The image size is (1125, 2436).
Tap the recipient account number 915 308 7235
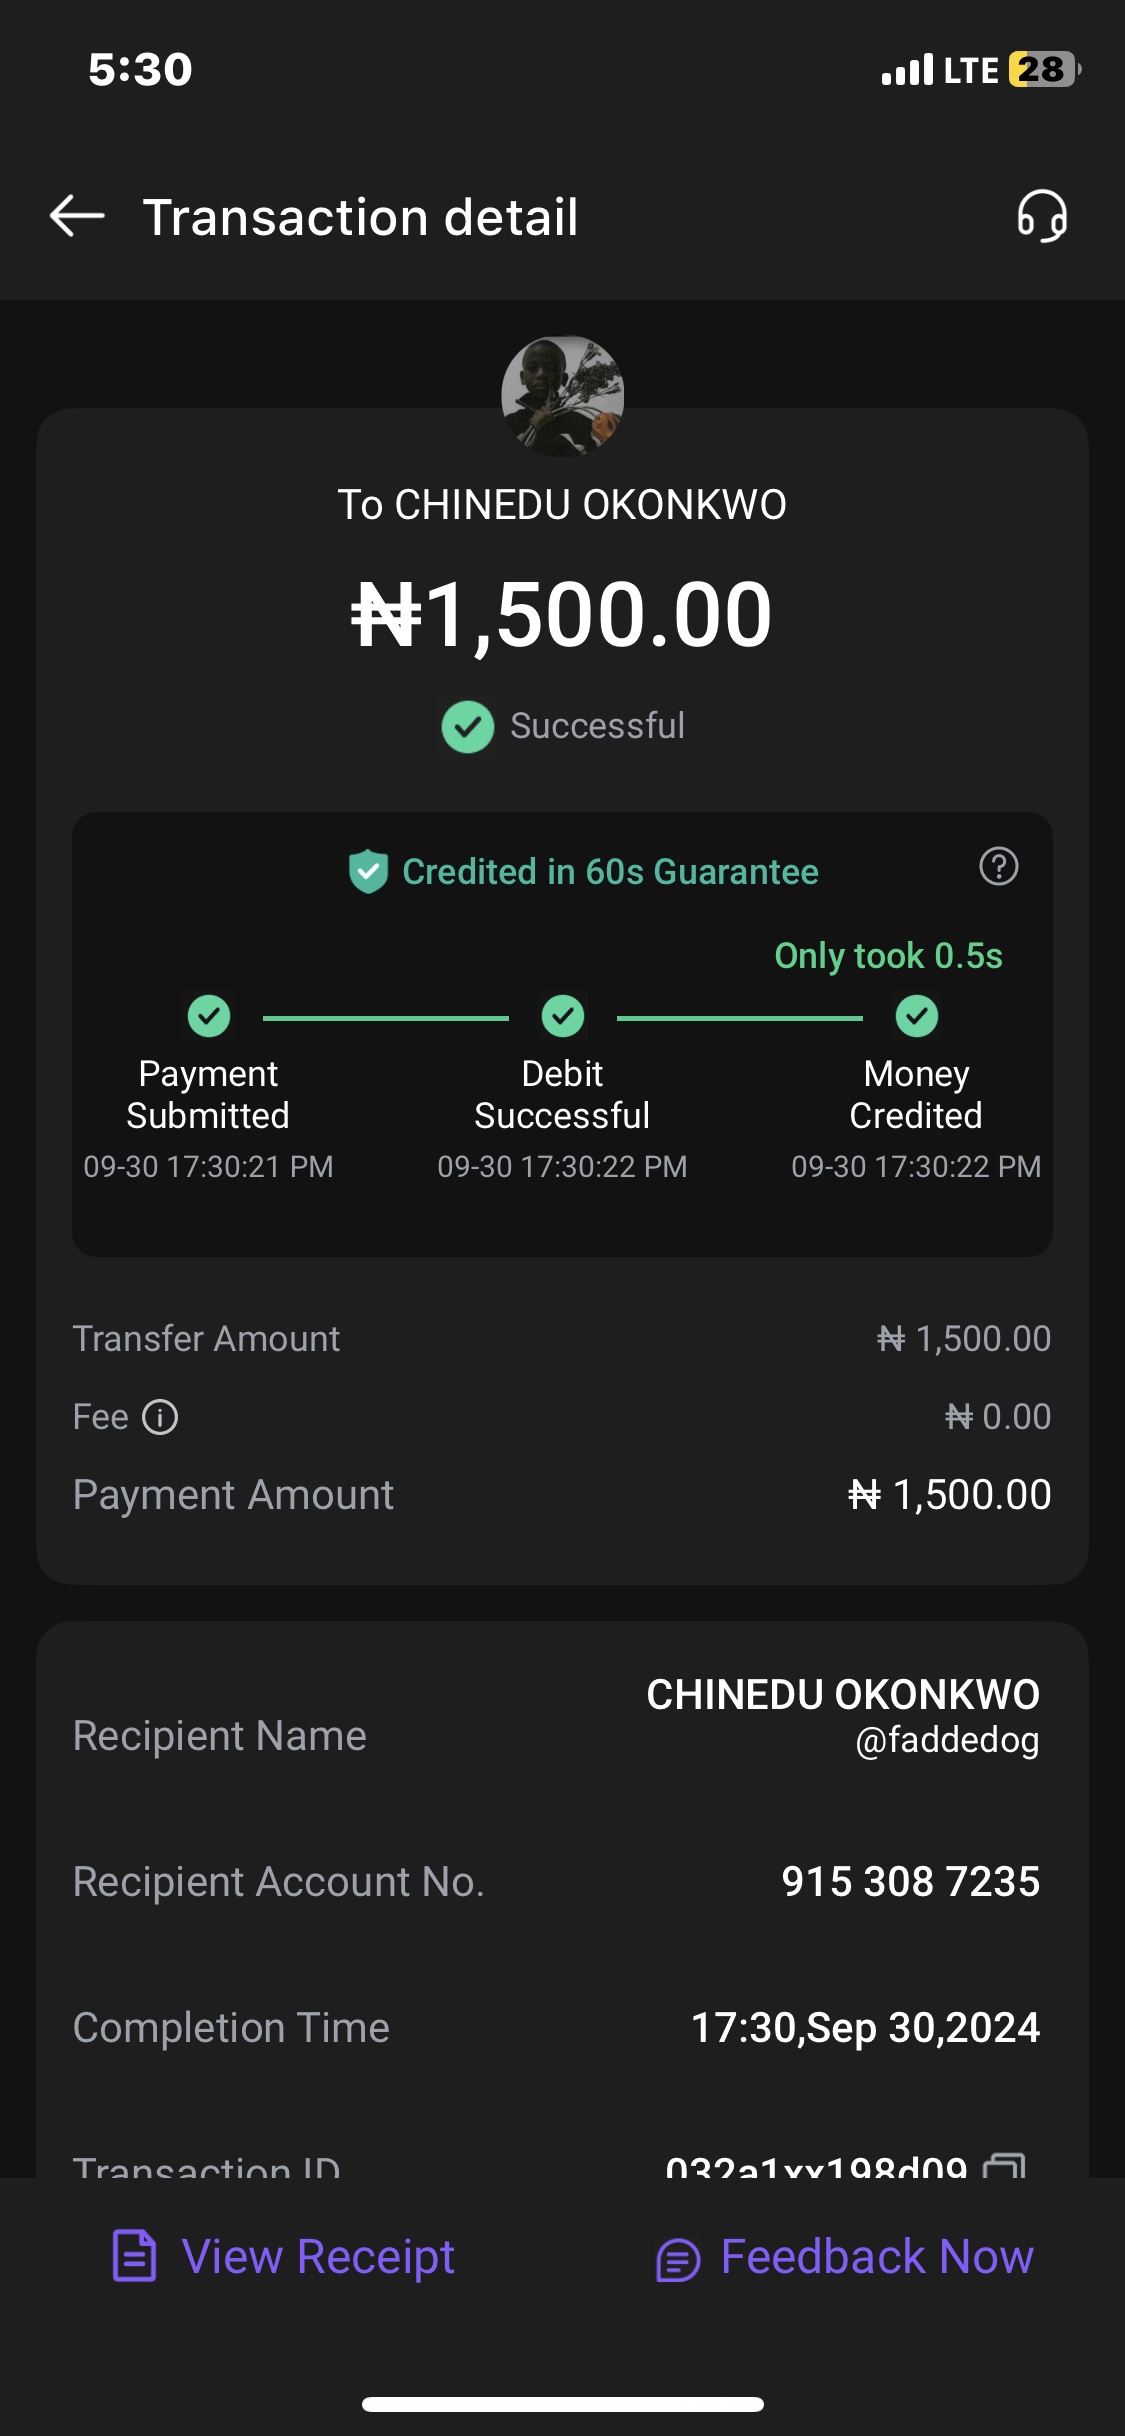(x=910, y=1882)
